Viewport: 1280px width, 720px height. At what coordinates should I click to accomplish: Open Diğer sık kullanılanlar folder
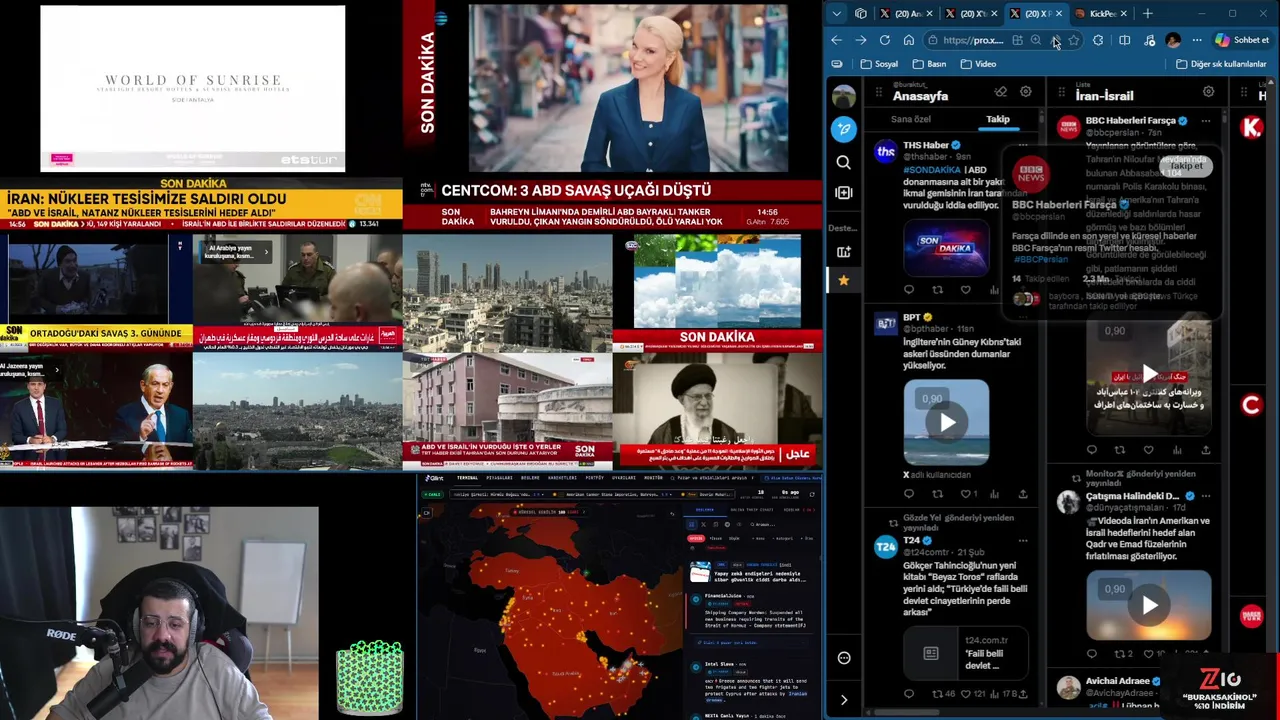click(1221, 64)
